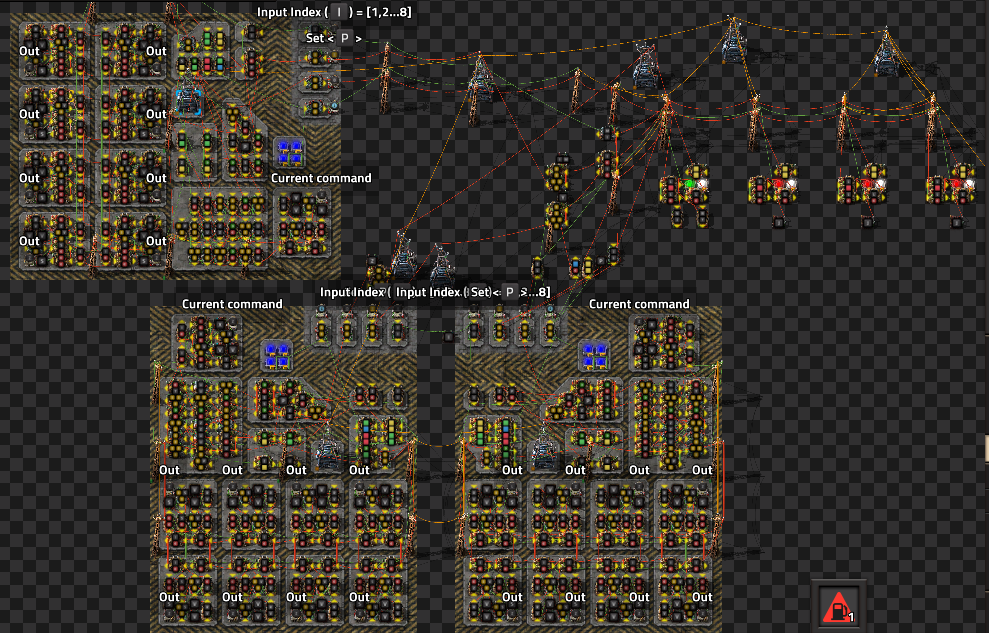The width and height of the screenshot is (989, 633).
Task: Click the bottom-left 'Out' label of bottom-left circuit
Action: pos(169,596)
